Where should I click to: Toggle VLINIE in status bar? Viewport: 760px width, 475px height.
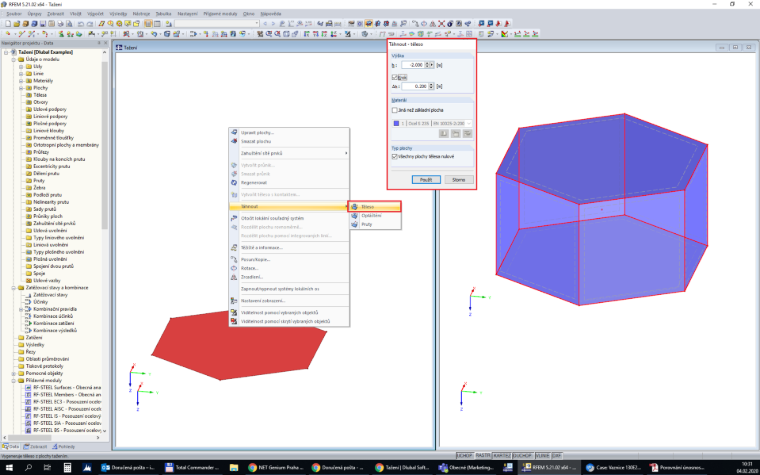542,456
